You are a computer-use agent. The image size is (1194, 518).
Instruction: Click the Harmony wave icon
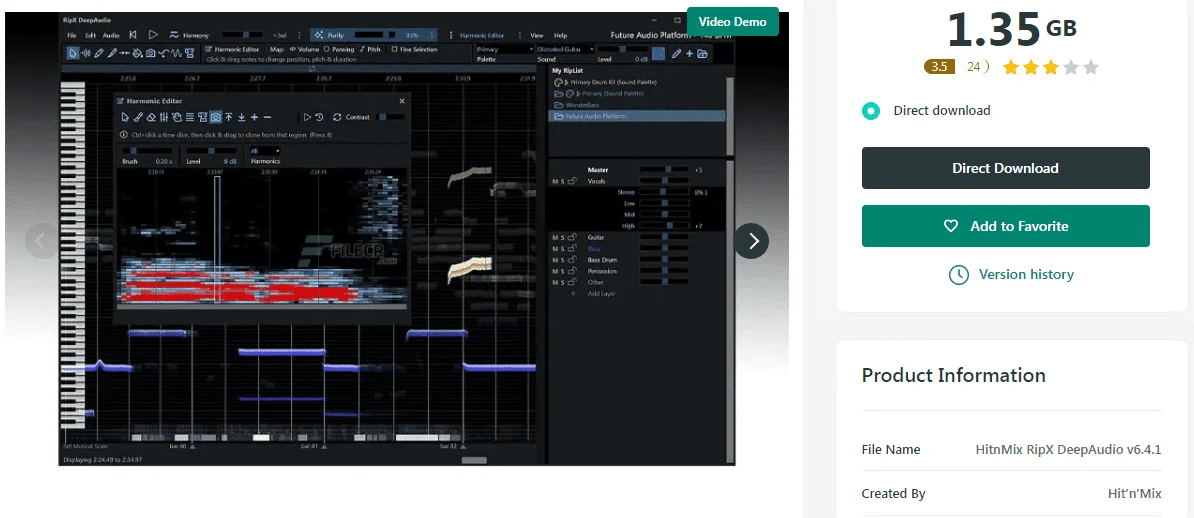(x=174, y=35)
